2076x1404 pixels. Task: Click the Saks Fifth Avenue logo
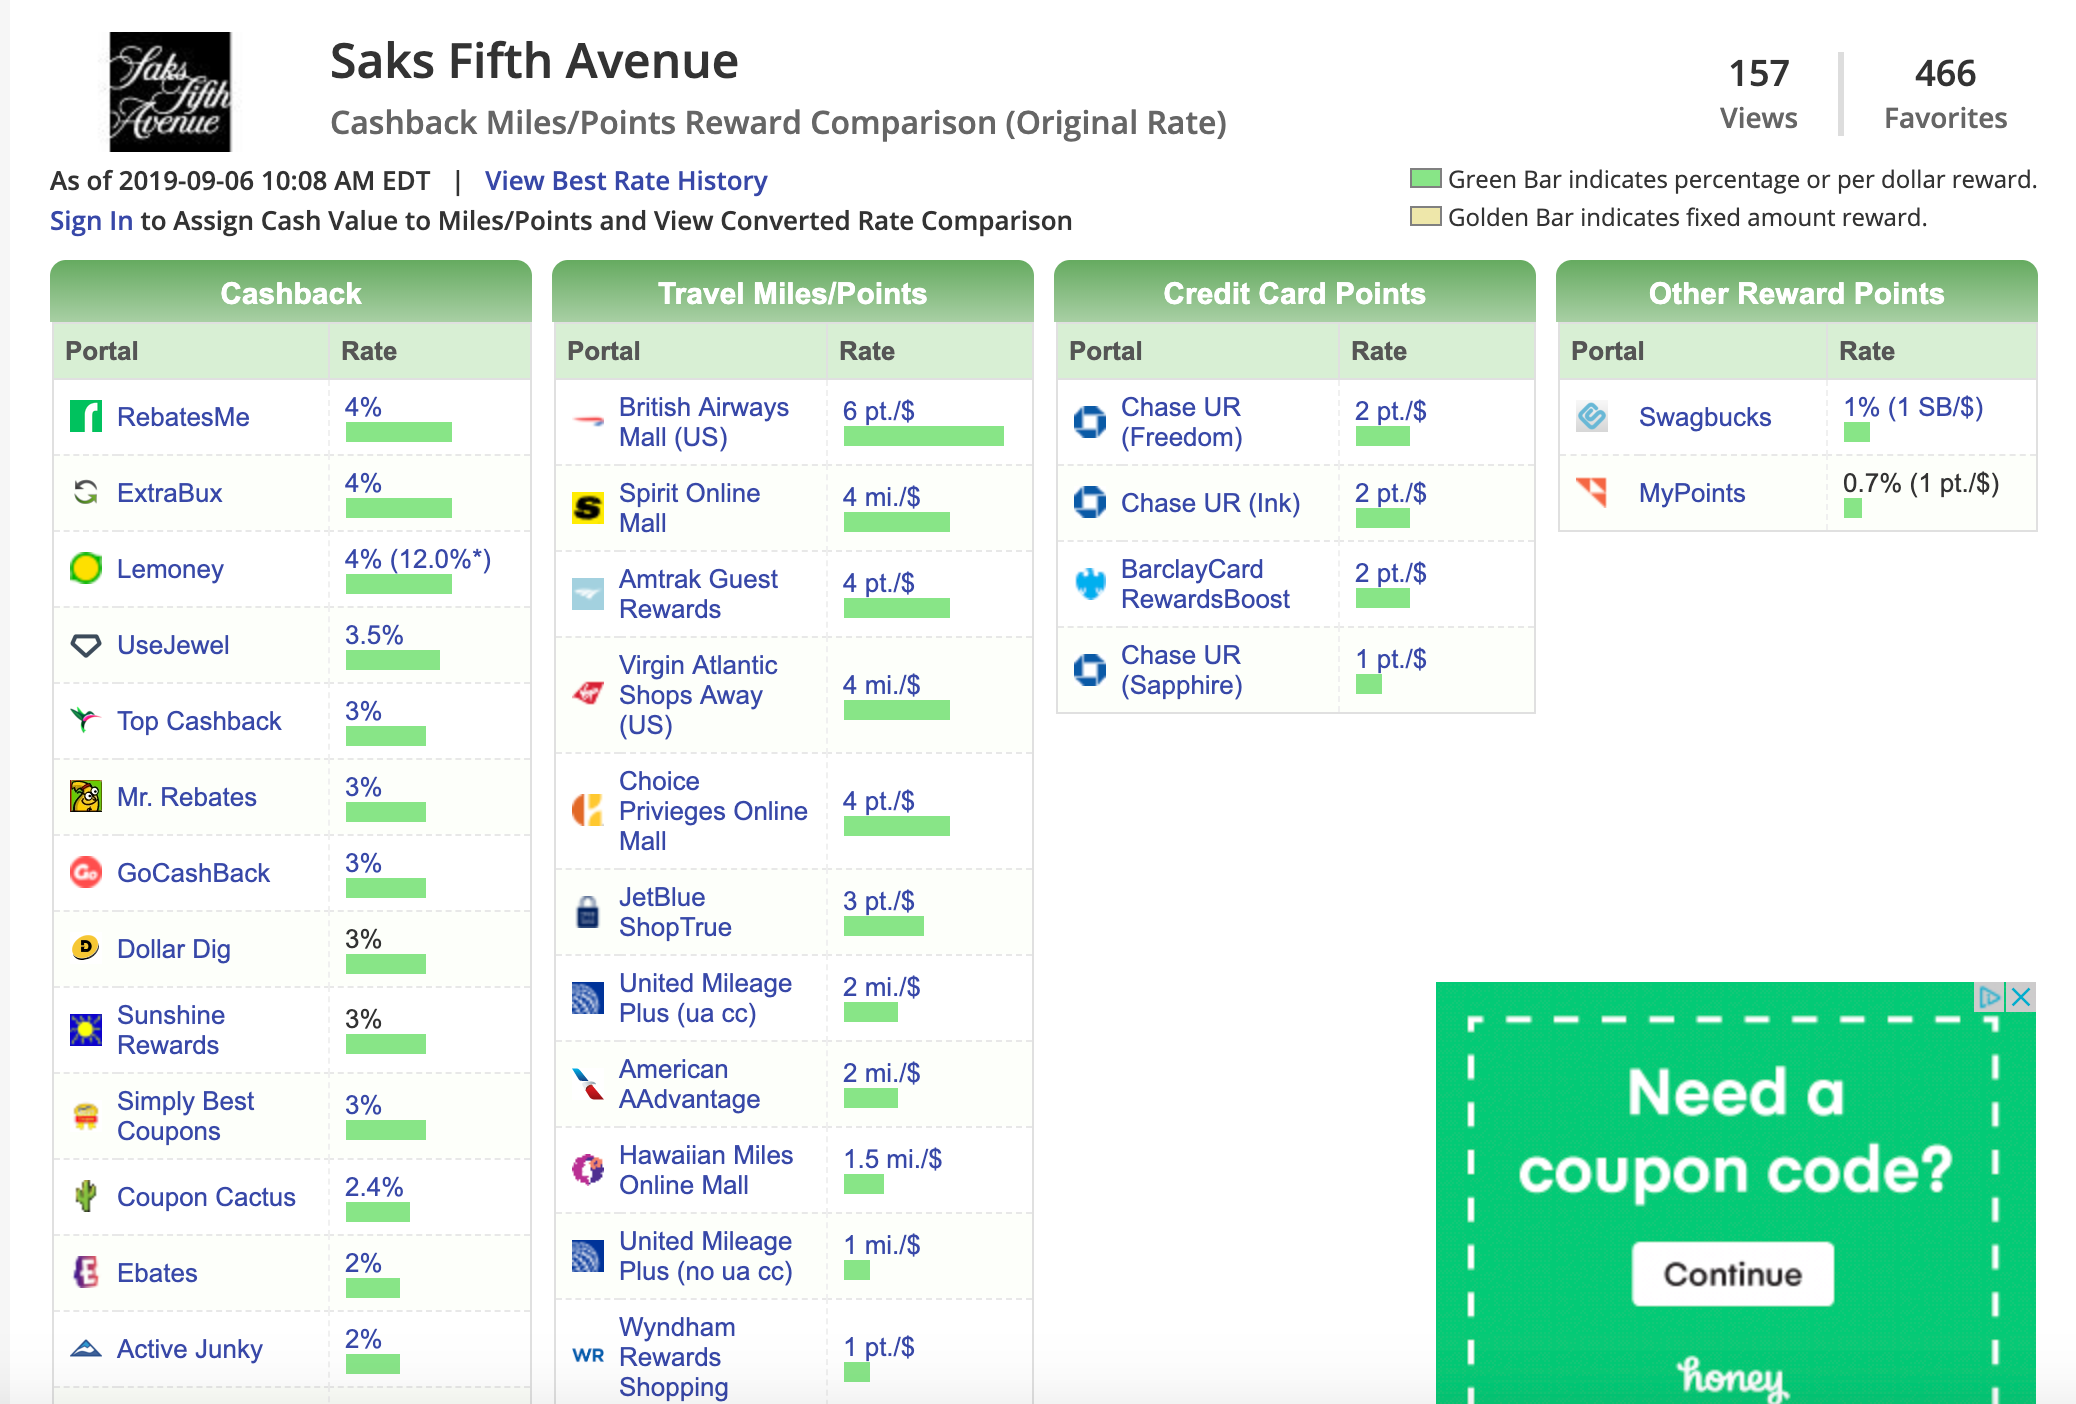click(170, 92)
